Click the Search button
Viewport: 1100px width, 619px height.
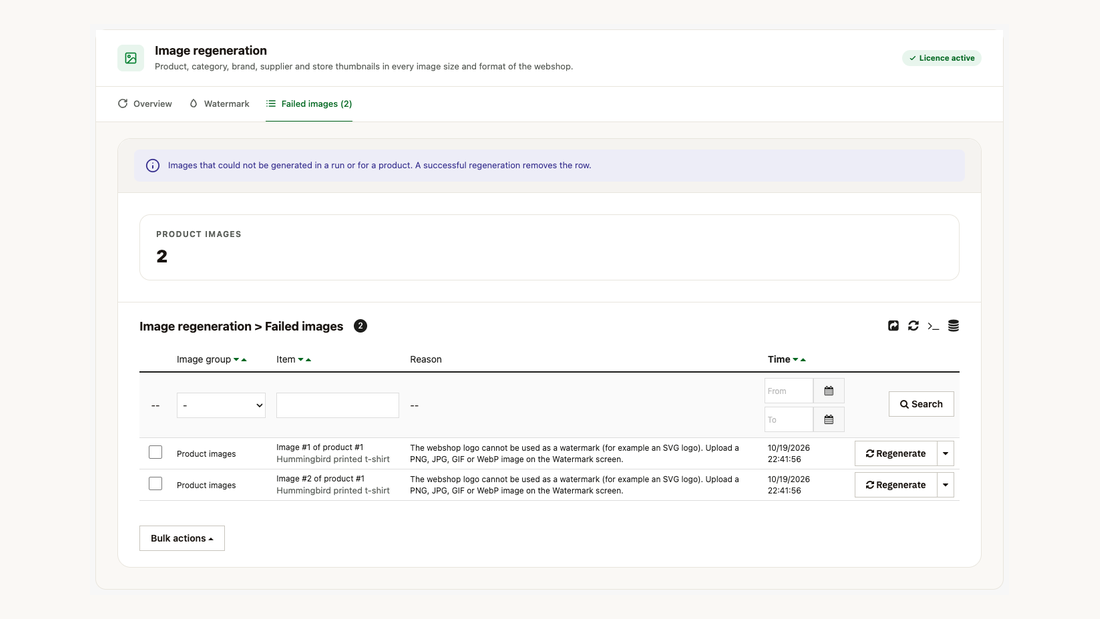pos(921,404)
